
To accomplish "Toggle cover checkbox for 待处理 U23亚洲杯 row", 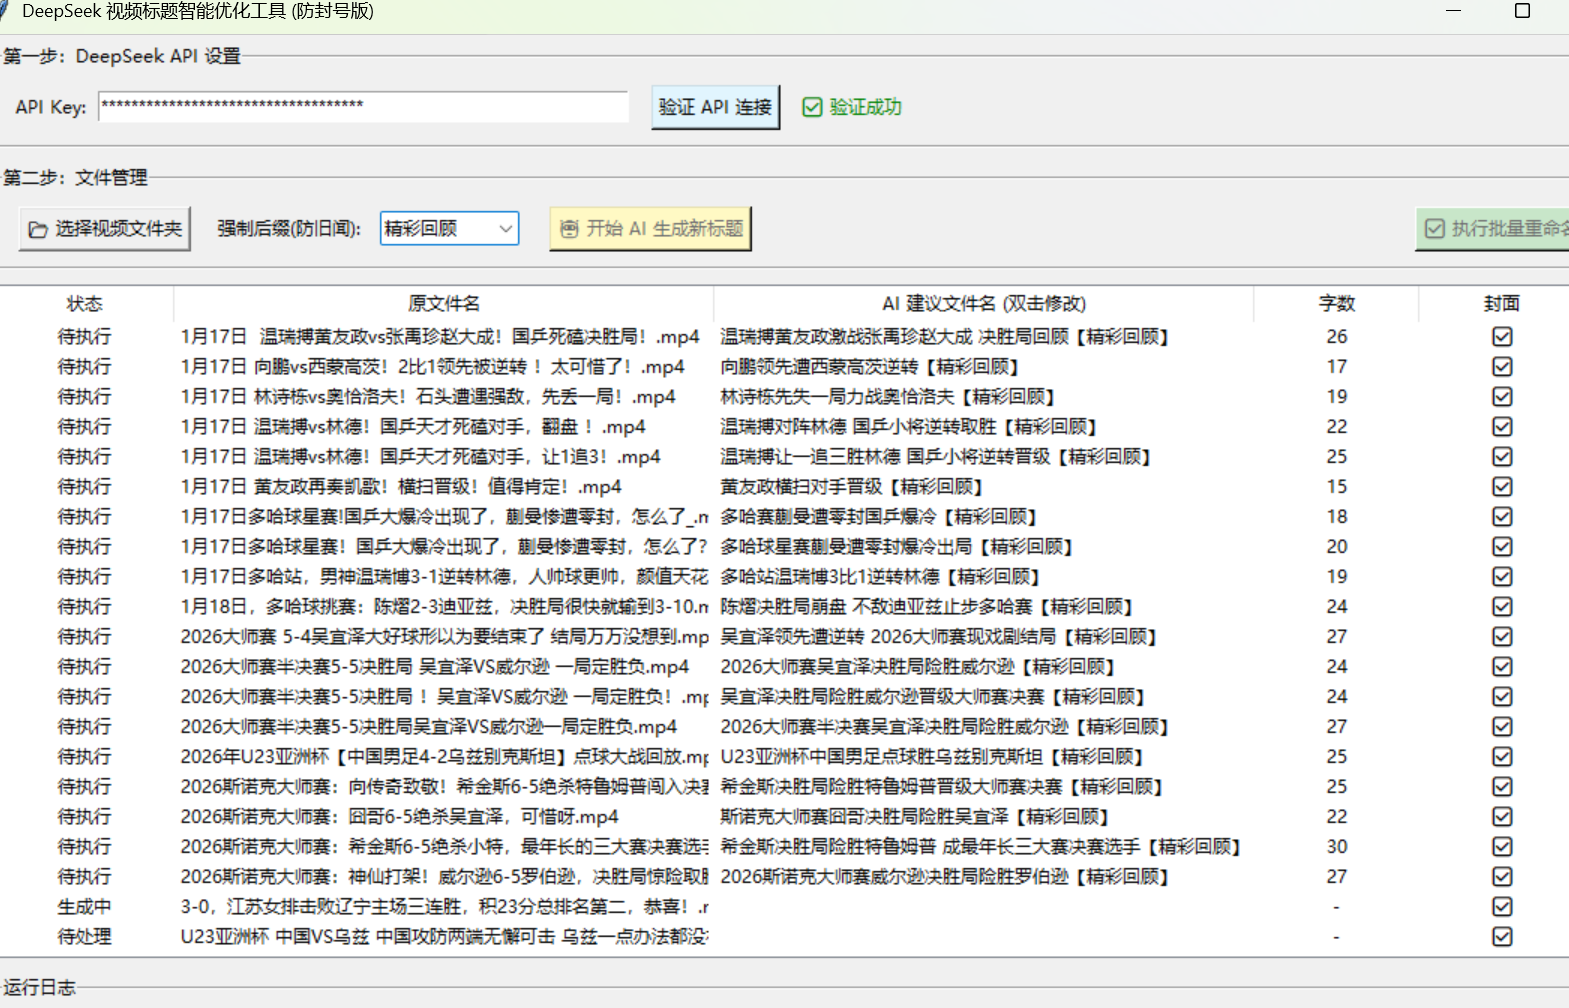I will tap(1502, 937).
